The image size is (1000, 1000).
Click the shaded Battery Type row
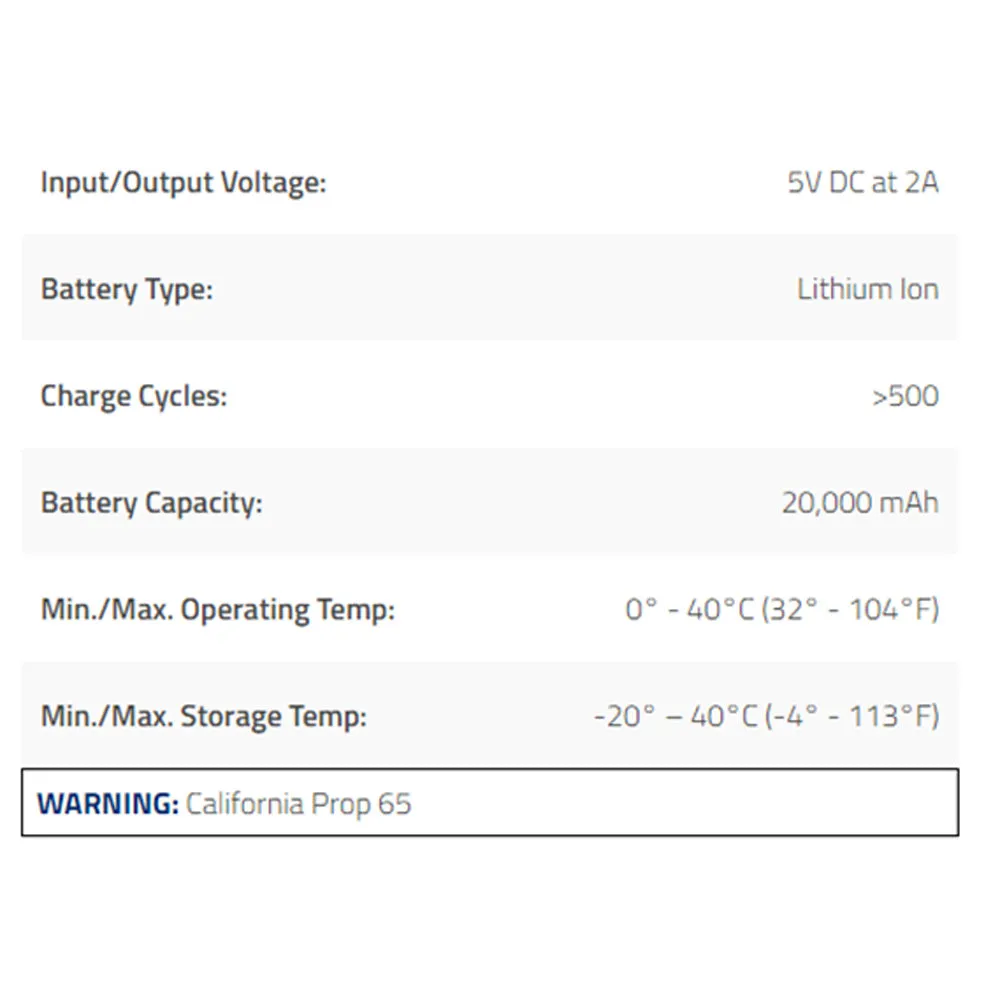(490, 288)
